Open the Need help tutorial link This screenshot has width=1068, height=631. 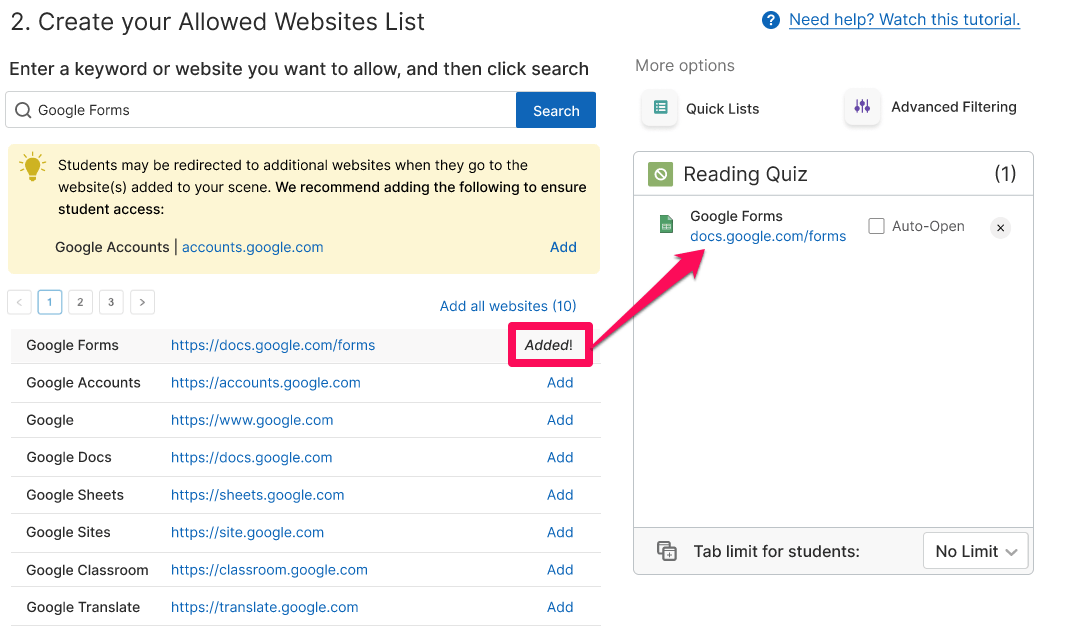tap(904, 20)
